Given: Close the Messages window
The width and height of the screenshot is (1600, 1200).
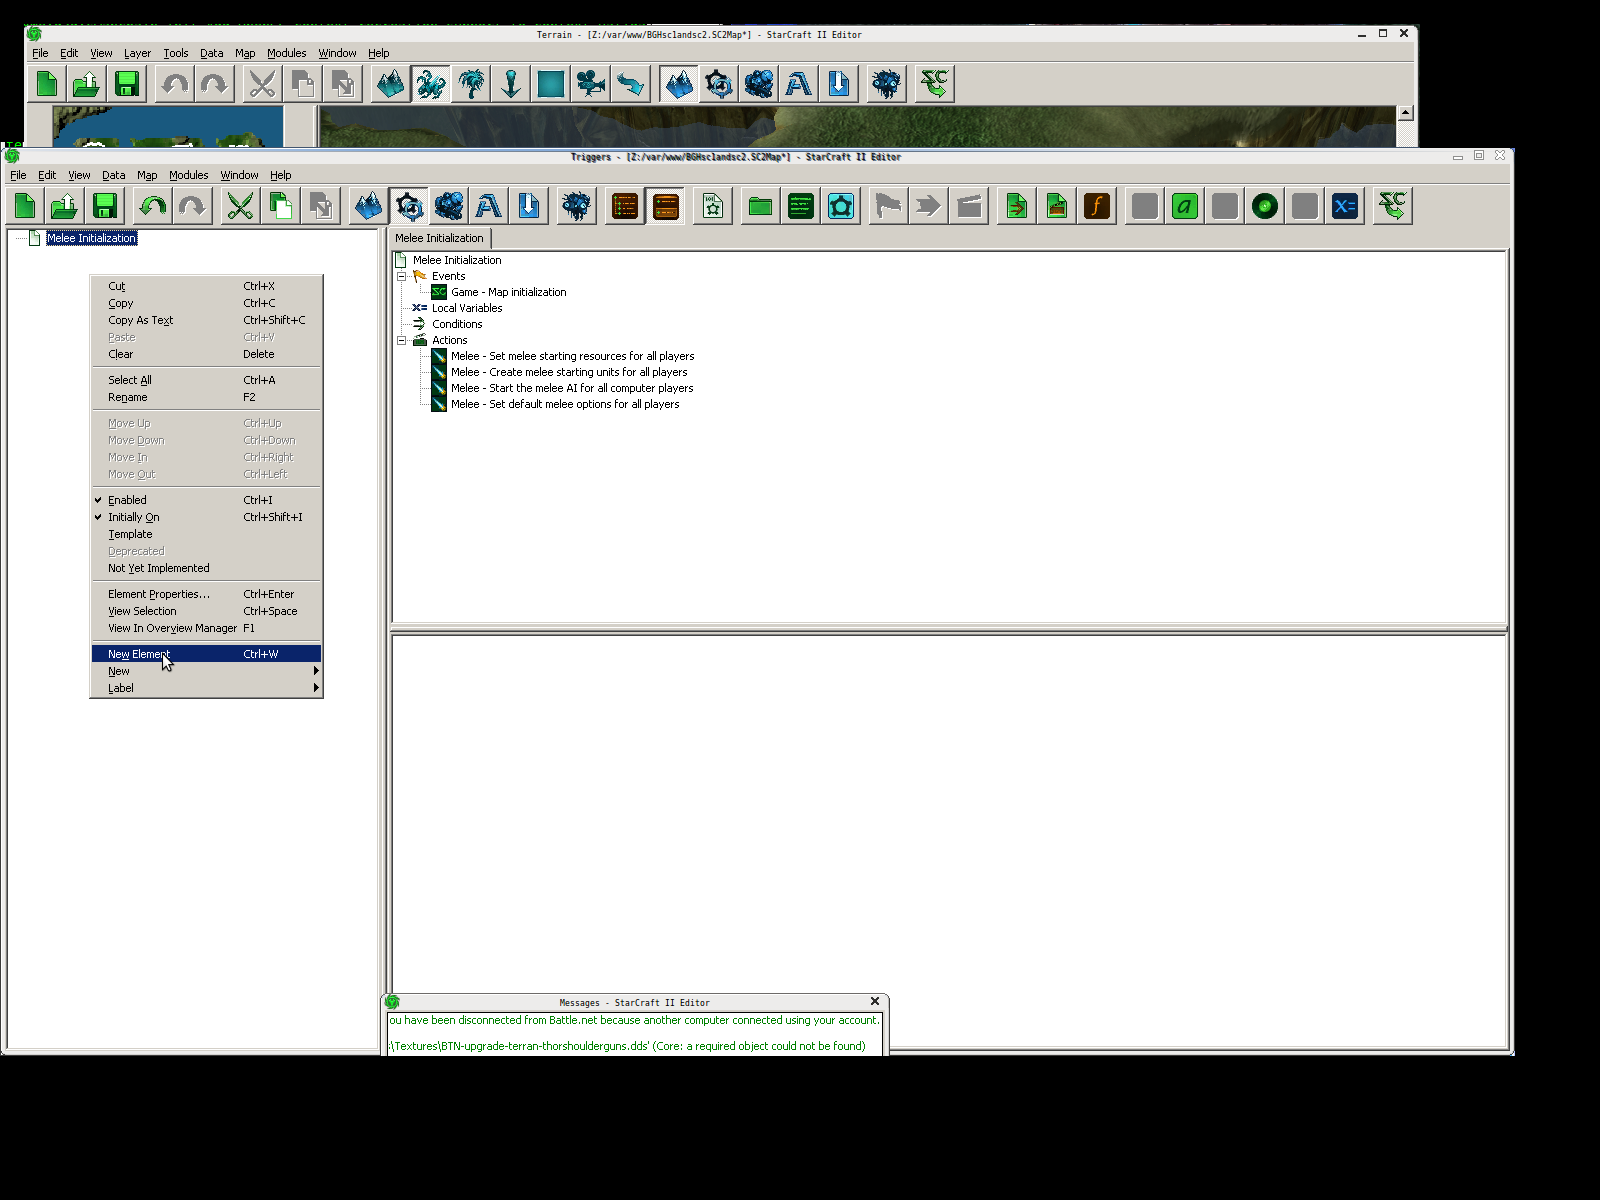Looking at the screenshot, I should click(875, 1001).
